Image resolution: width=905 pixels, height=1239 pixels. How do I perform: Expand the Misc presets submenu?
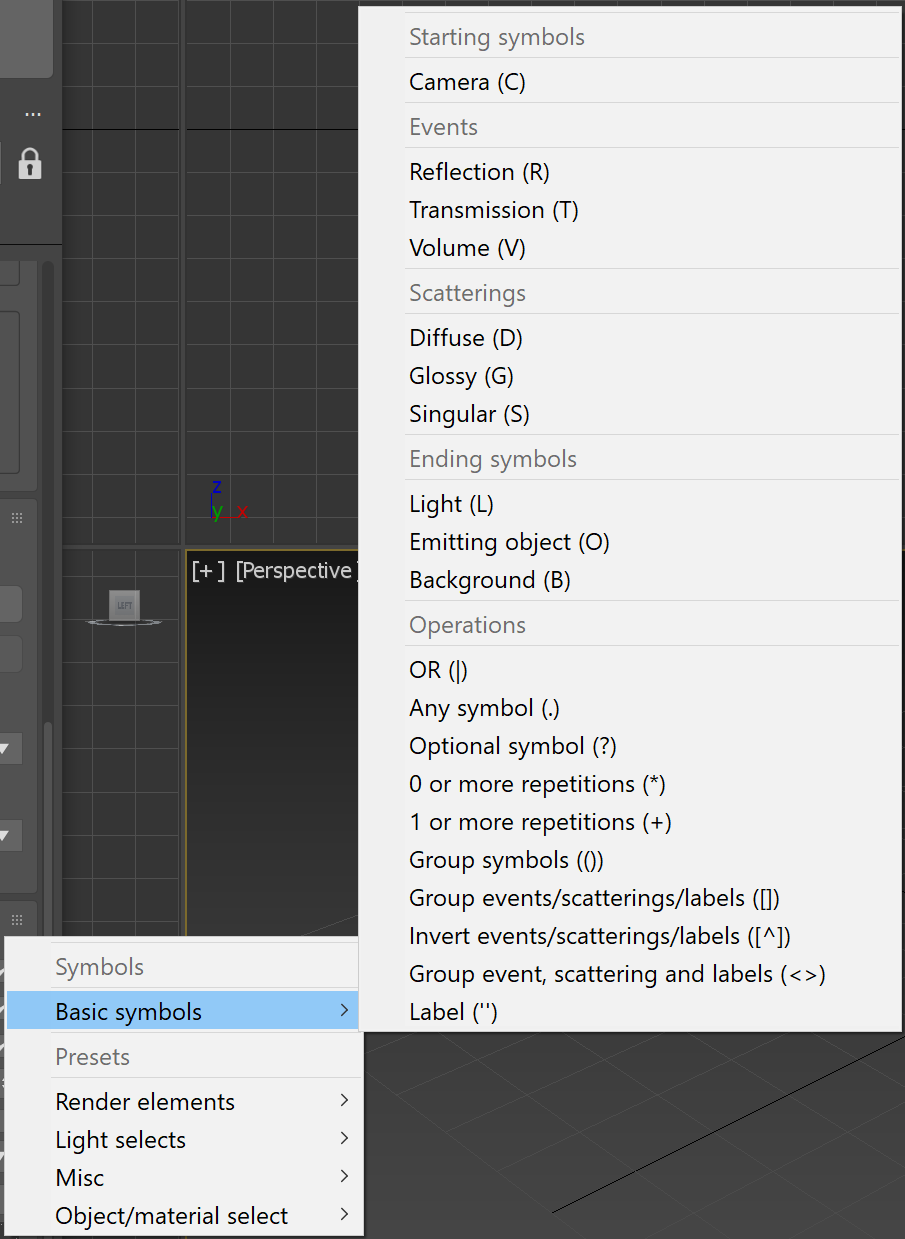[79, 1177]
